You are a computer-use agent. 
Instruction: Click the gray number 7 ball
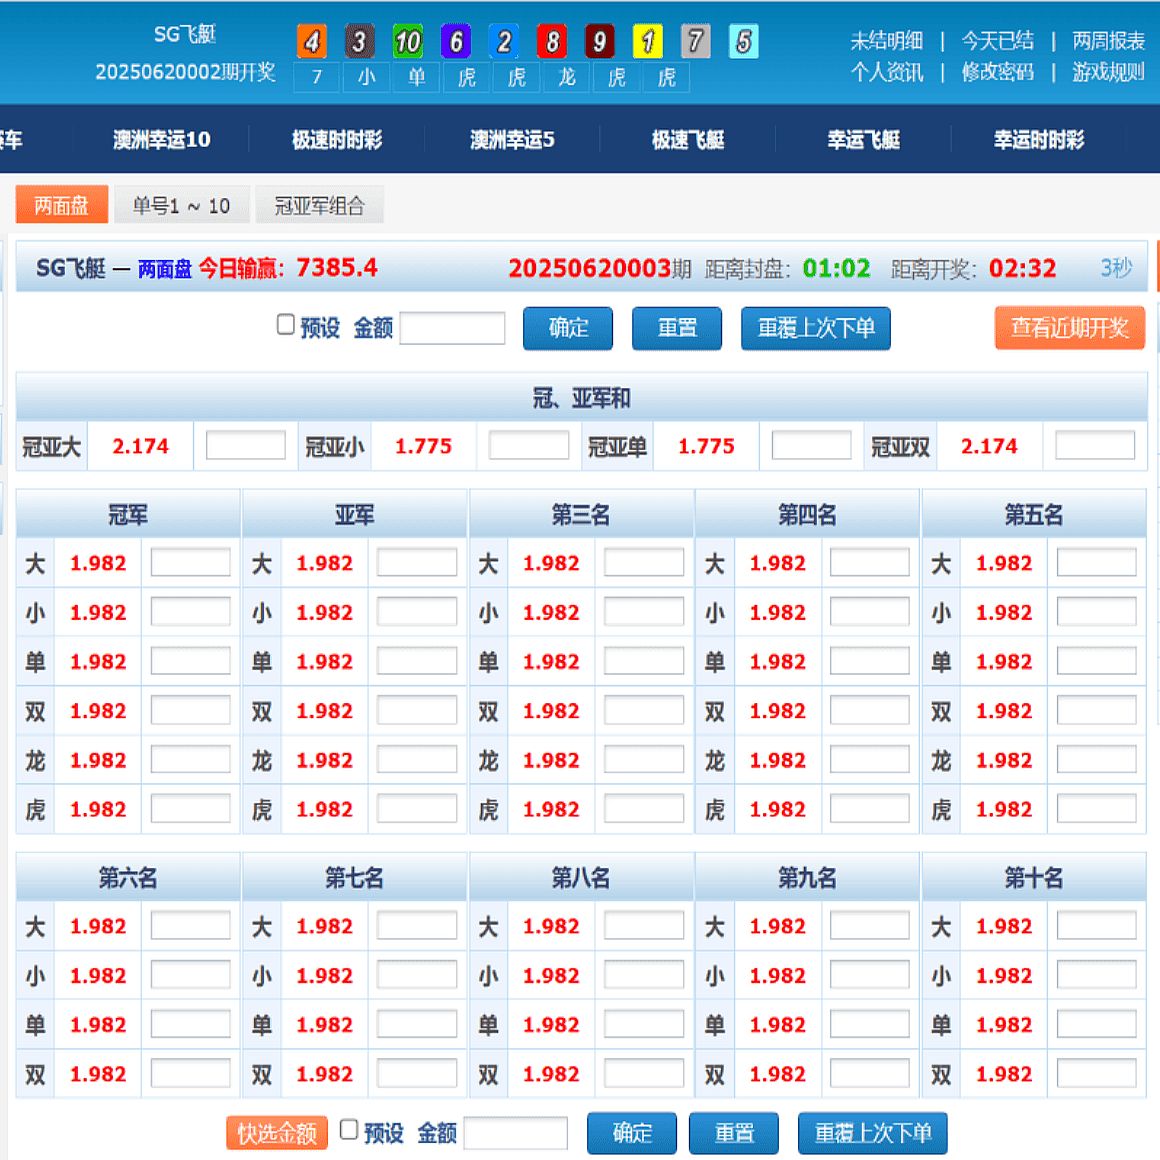click(x=697, y=41)
